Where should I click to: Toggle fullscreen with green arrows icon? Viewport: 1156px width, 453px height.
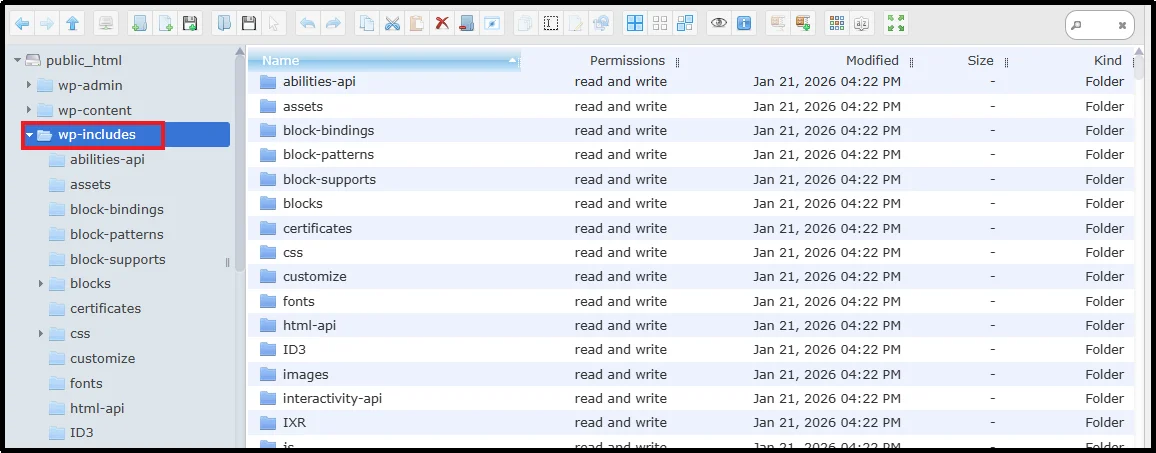click(x=896, y=24)
